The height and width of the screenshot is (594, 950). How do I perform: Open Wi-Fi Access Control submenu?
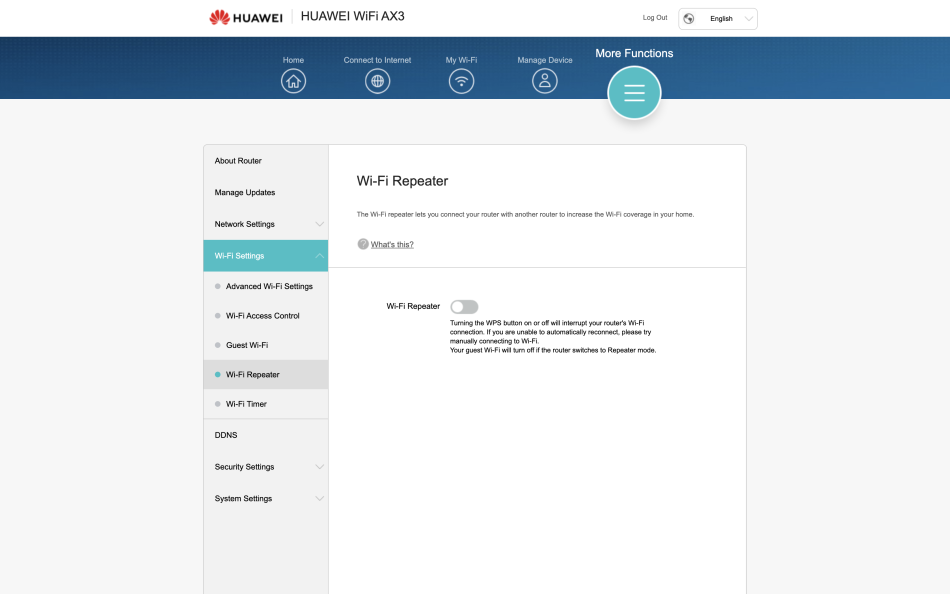(266, 316)
